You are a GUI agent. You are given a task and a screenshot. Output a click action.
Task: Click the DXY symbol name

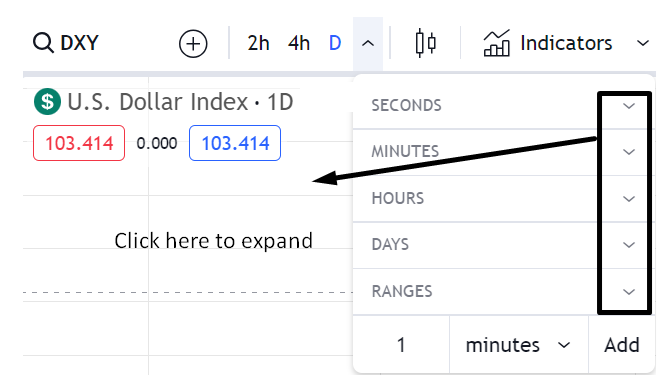coord(79,43)
